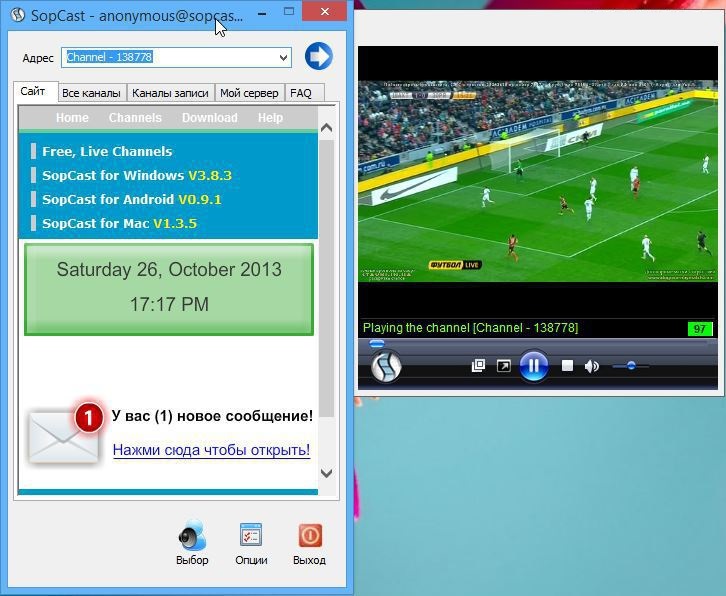Click the Нажми сюда чтобы открыть link

(x=211, y=450)
